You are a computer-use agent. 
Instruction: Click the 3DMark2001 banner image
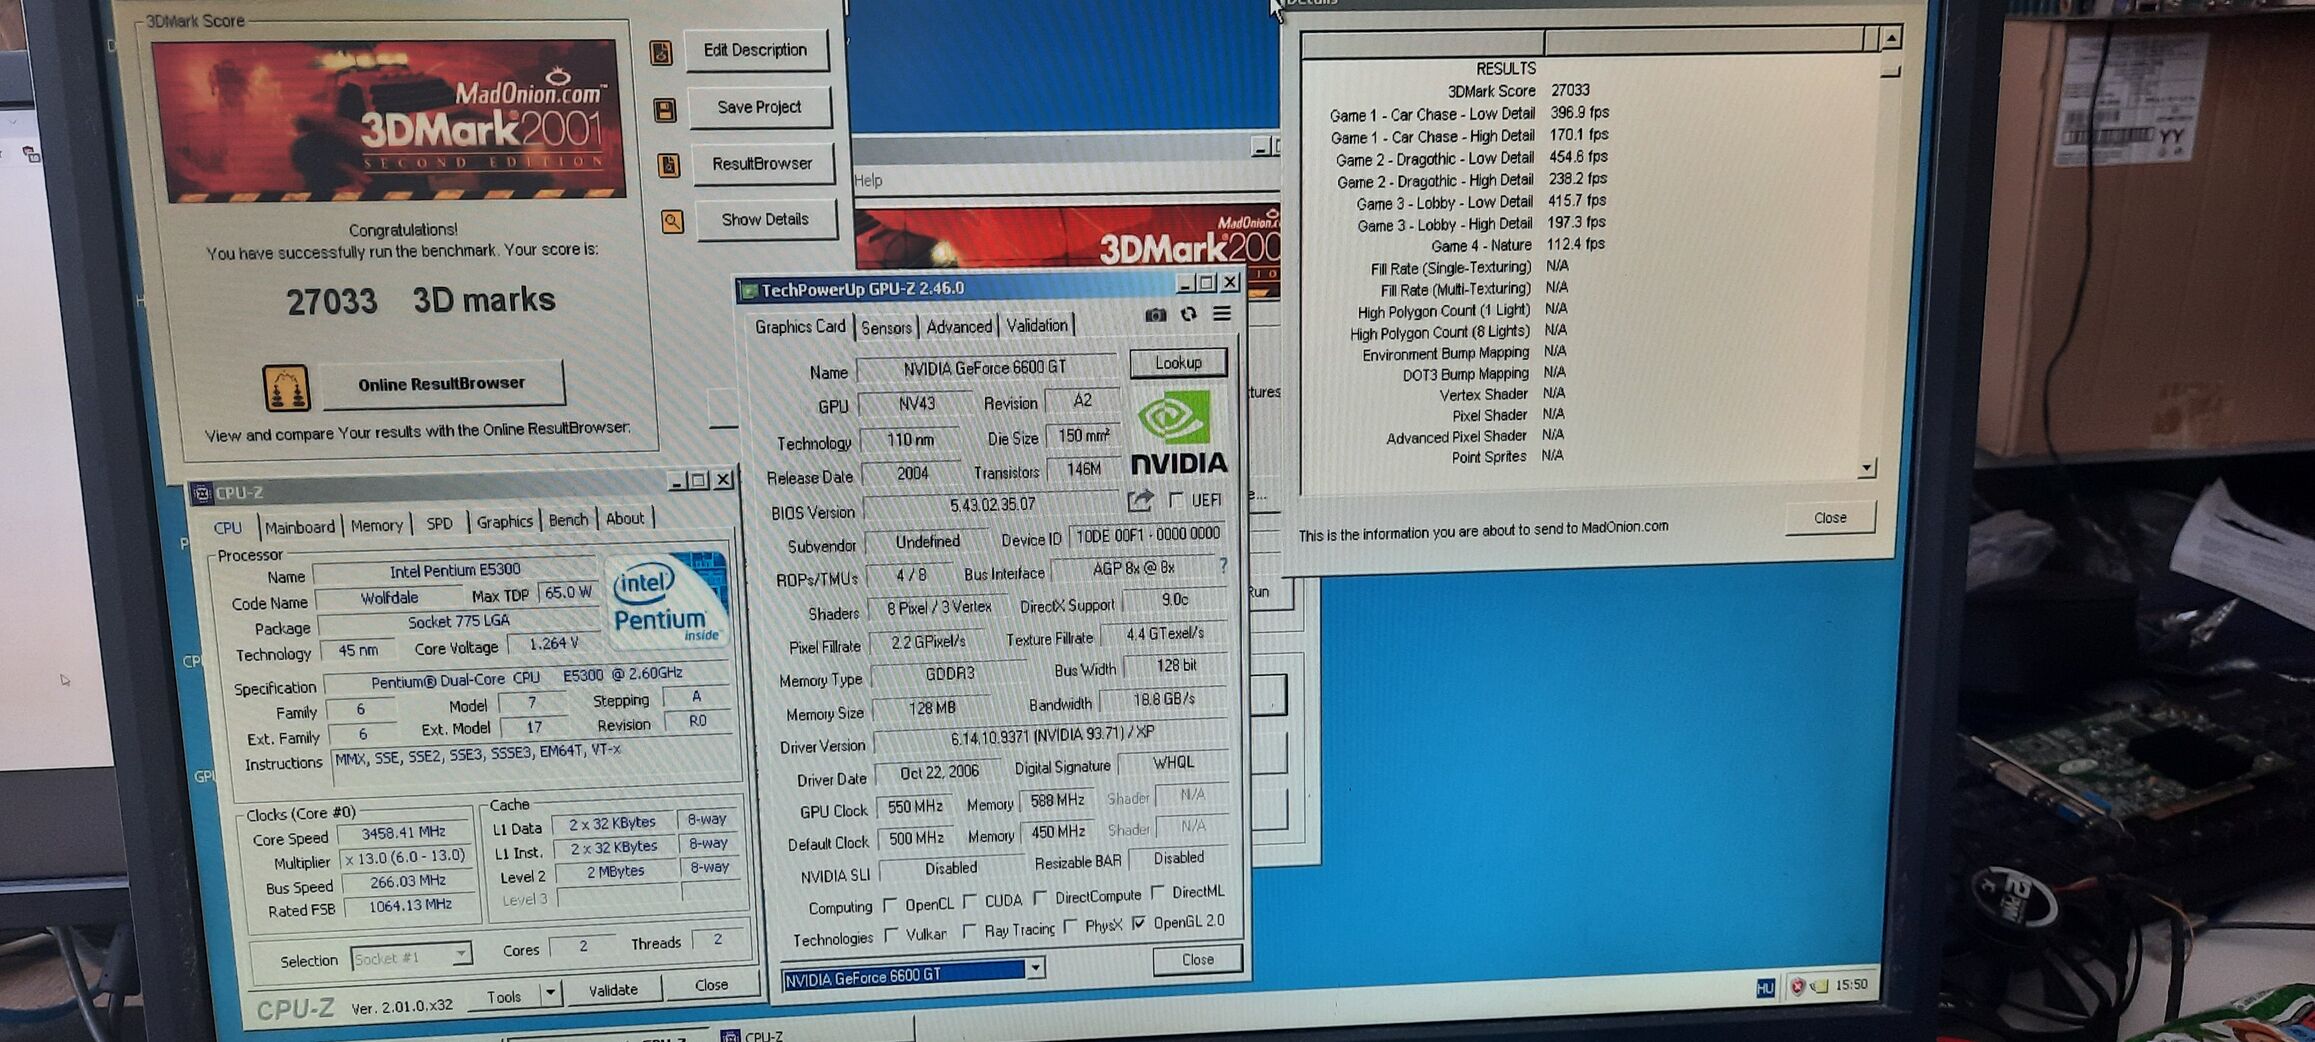click(389, 121)
